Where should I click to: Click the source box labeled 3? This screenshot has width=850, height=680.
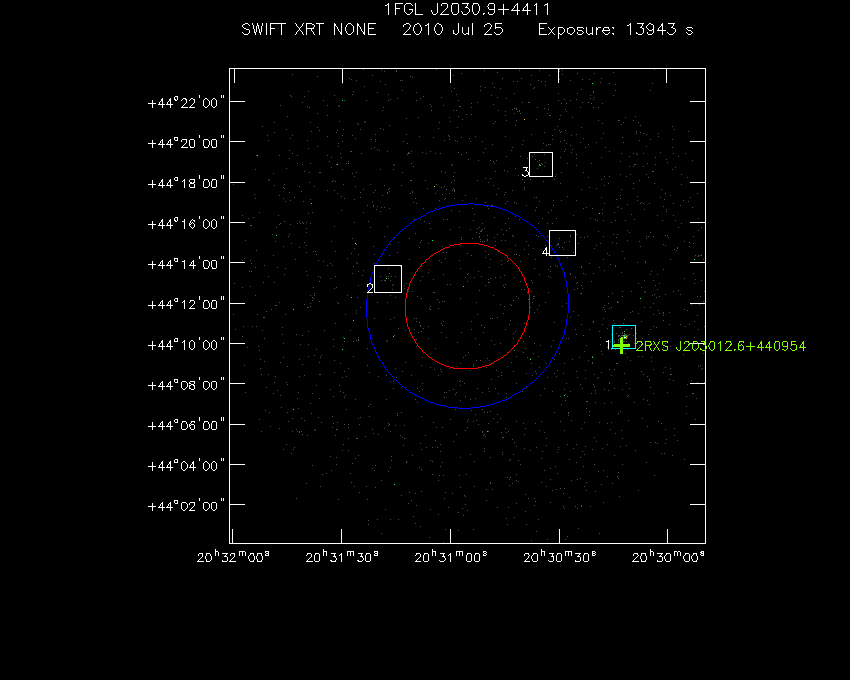[x=541, y=164]
